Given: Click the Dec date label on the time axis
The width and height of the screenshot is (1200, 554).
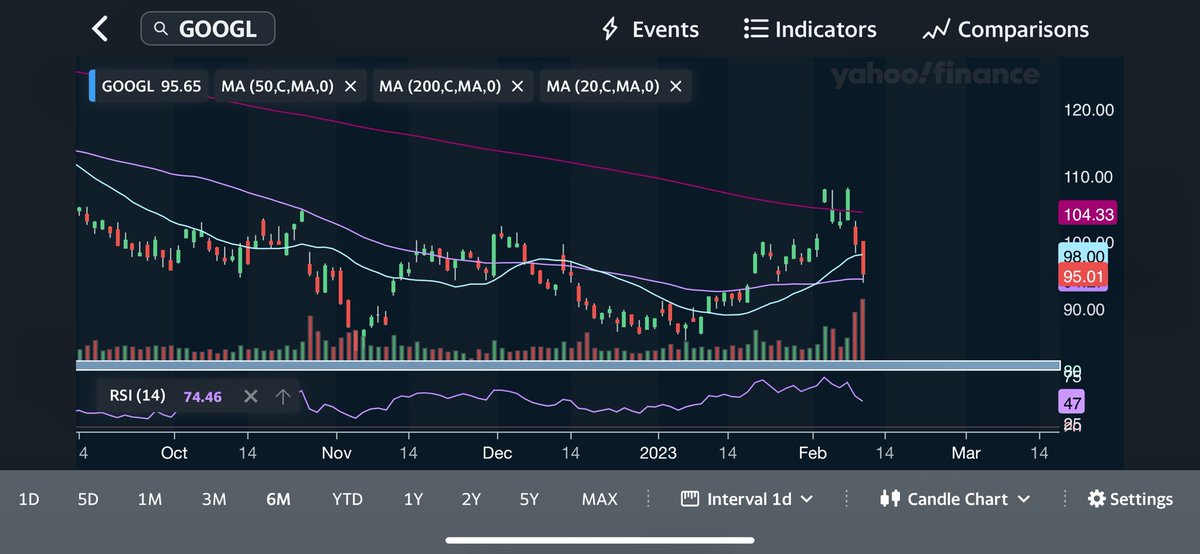Looking at the screenshot, I should 497,453.
